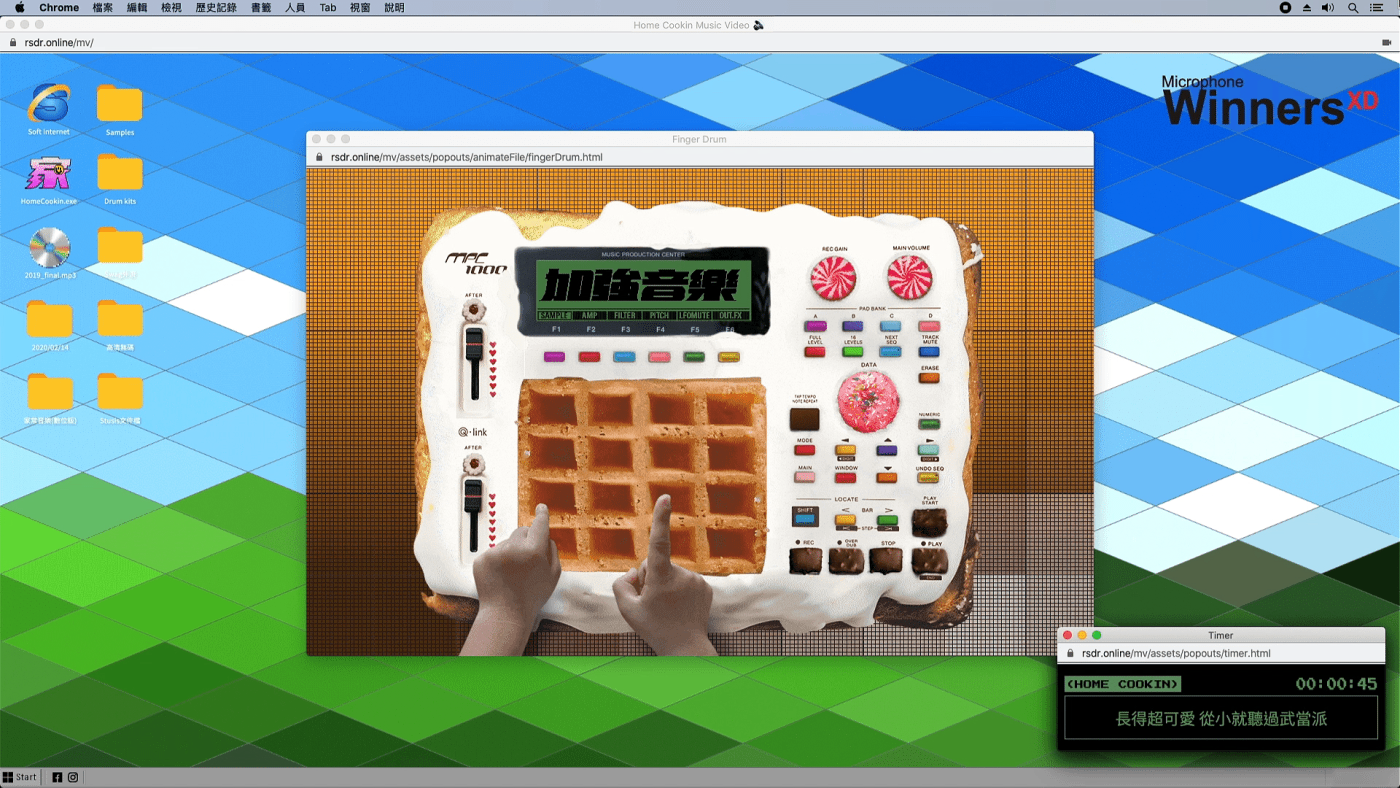Click the F3 blue function button
Screen dimensions: 1400x788
coord(624,357)
